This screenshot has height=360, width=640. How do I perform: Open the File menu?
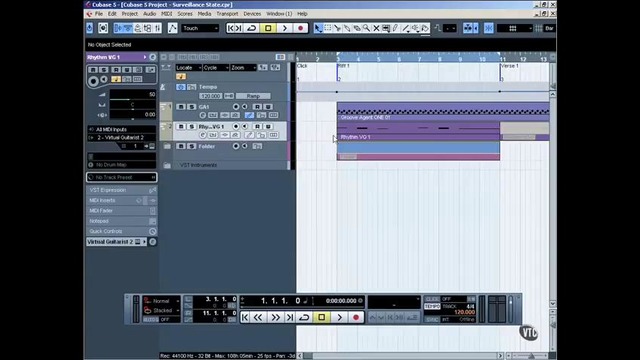98,13
